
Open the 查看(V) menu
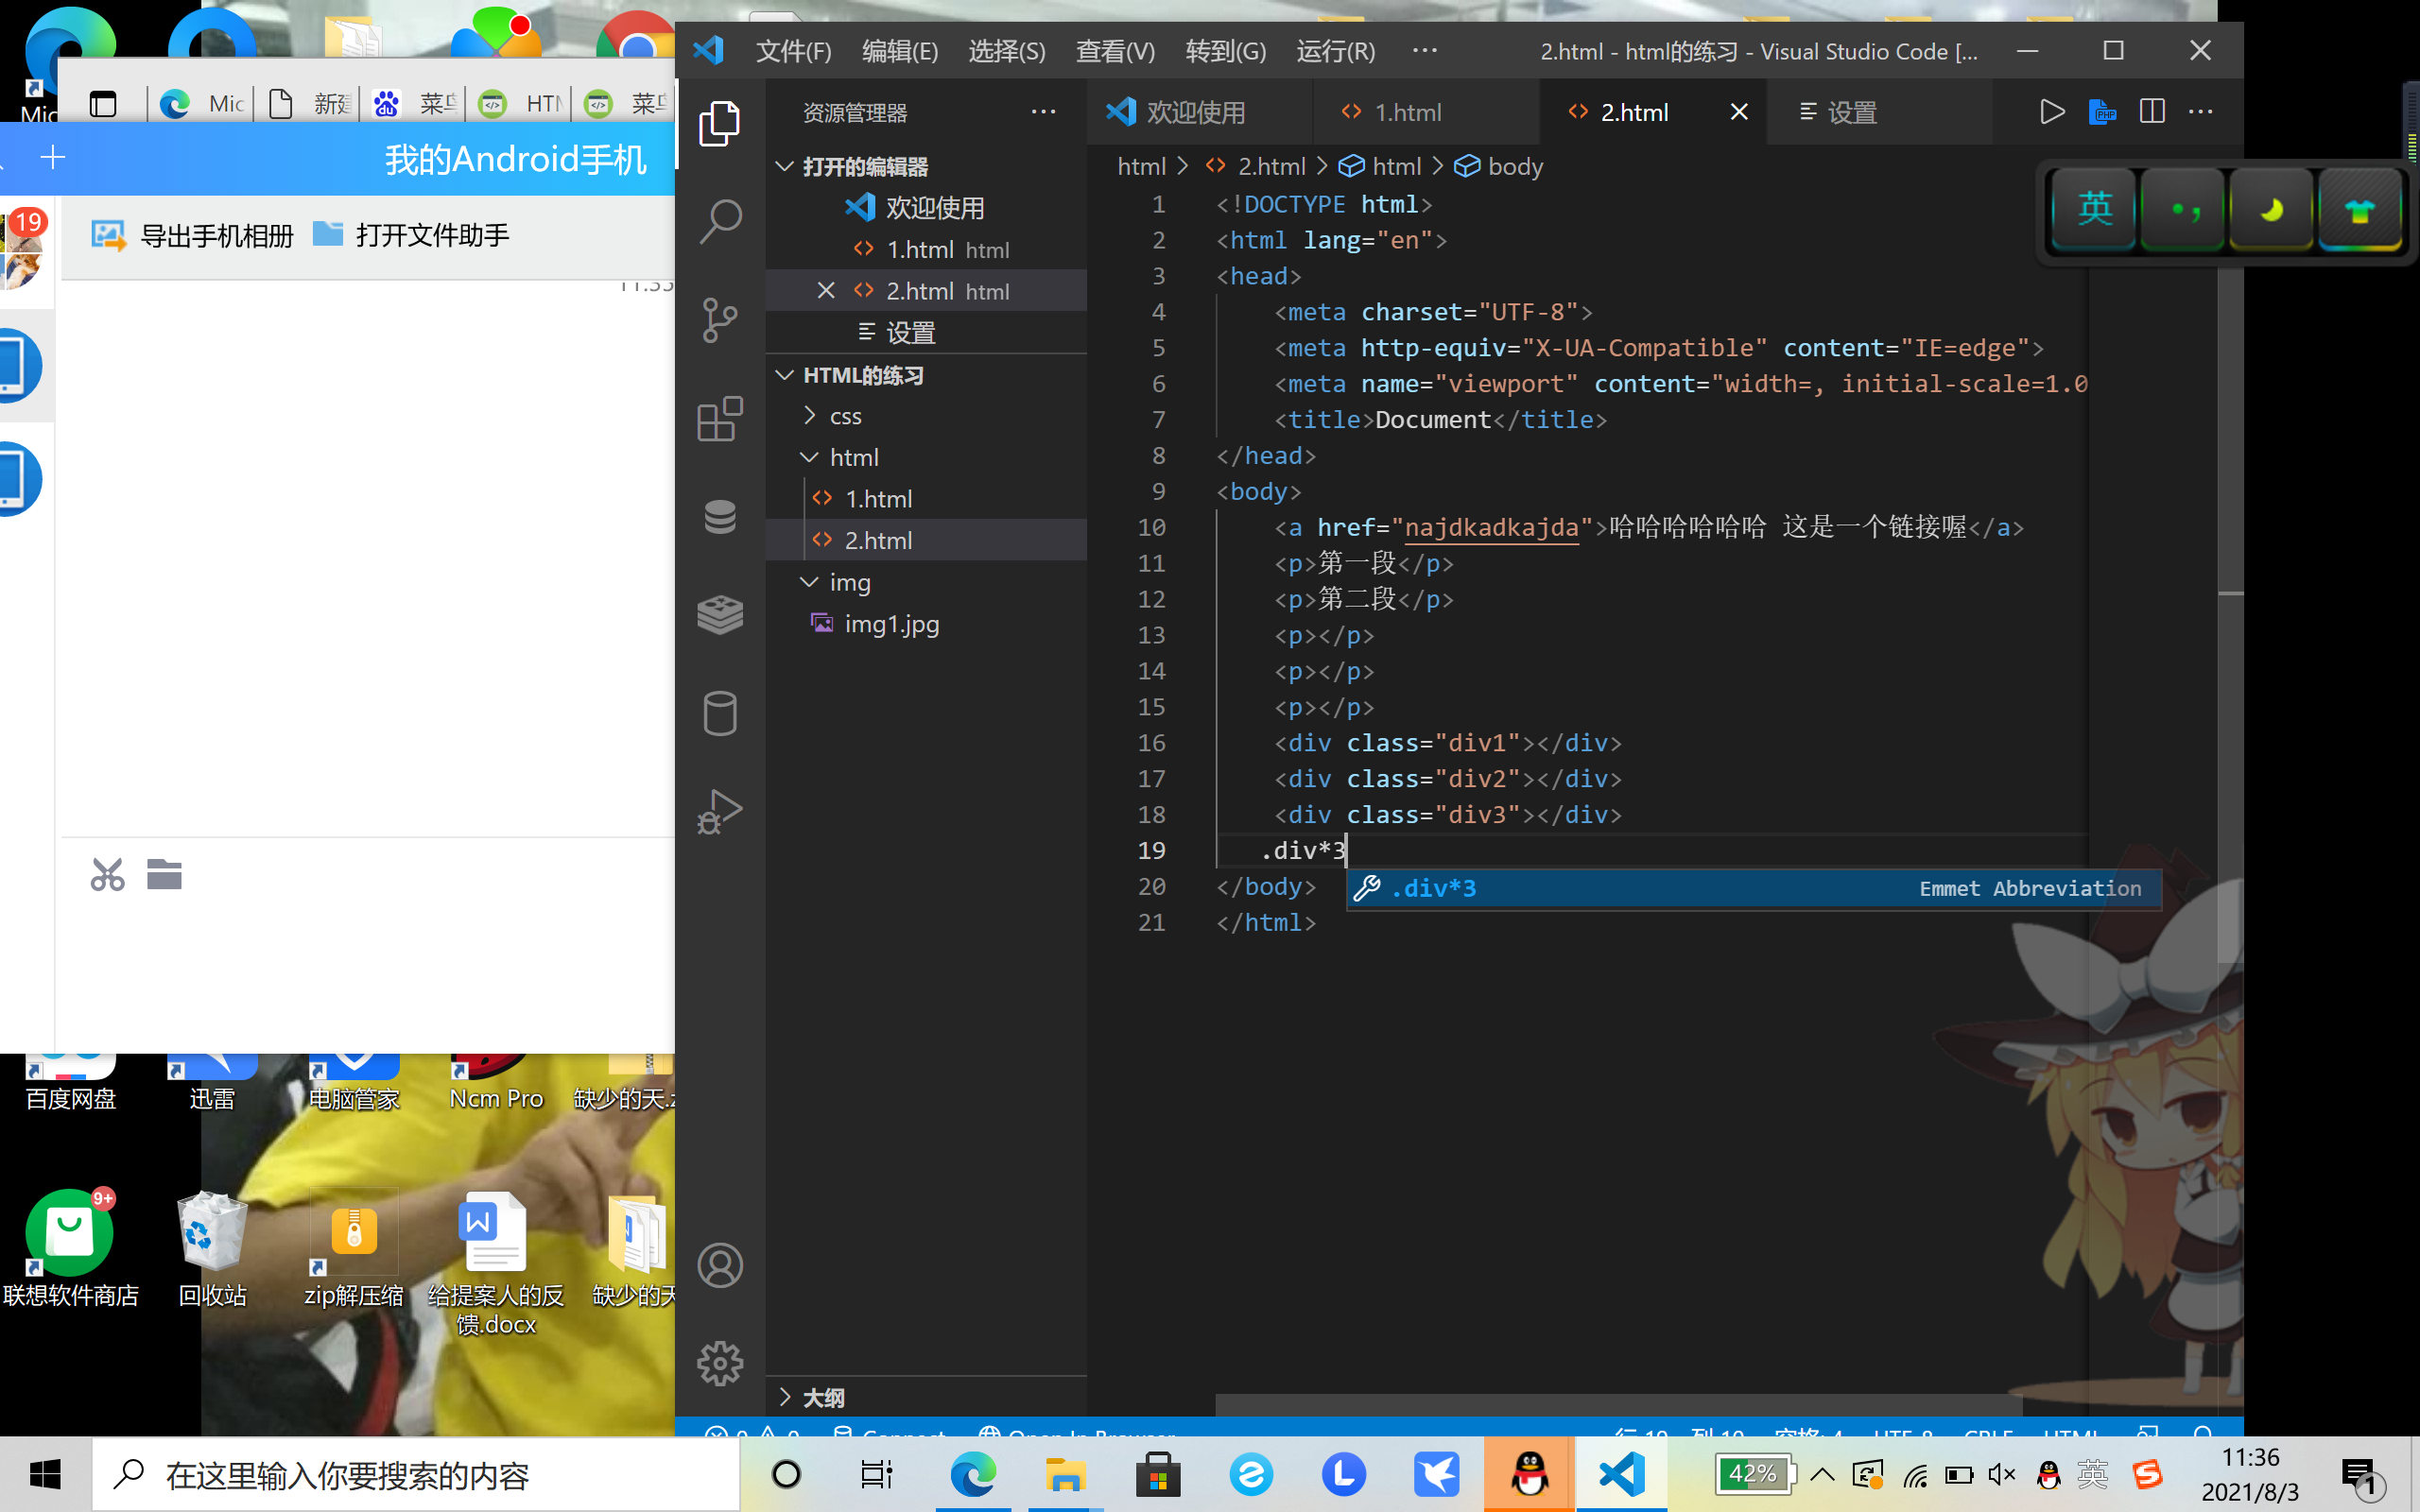click(x=1115, y=51)
